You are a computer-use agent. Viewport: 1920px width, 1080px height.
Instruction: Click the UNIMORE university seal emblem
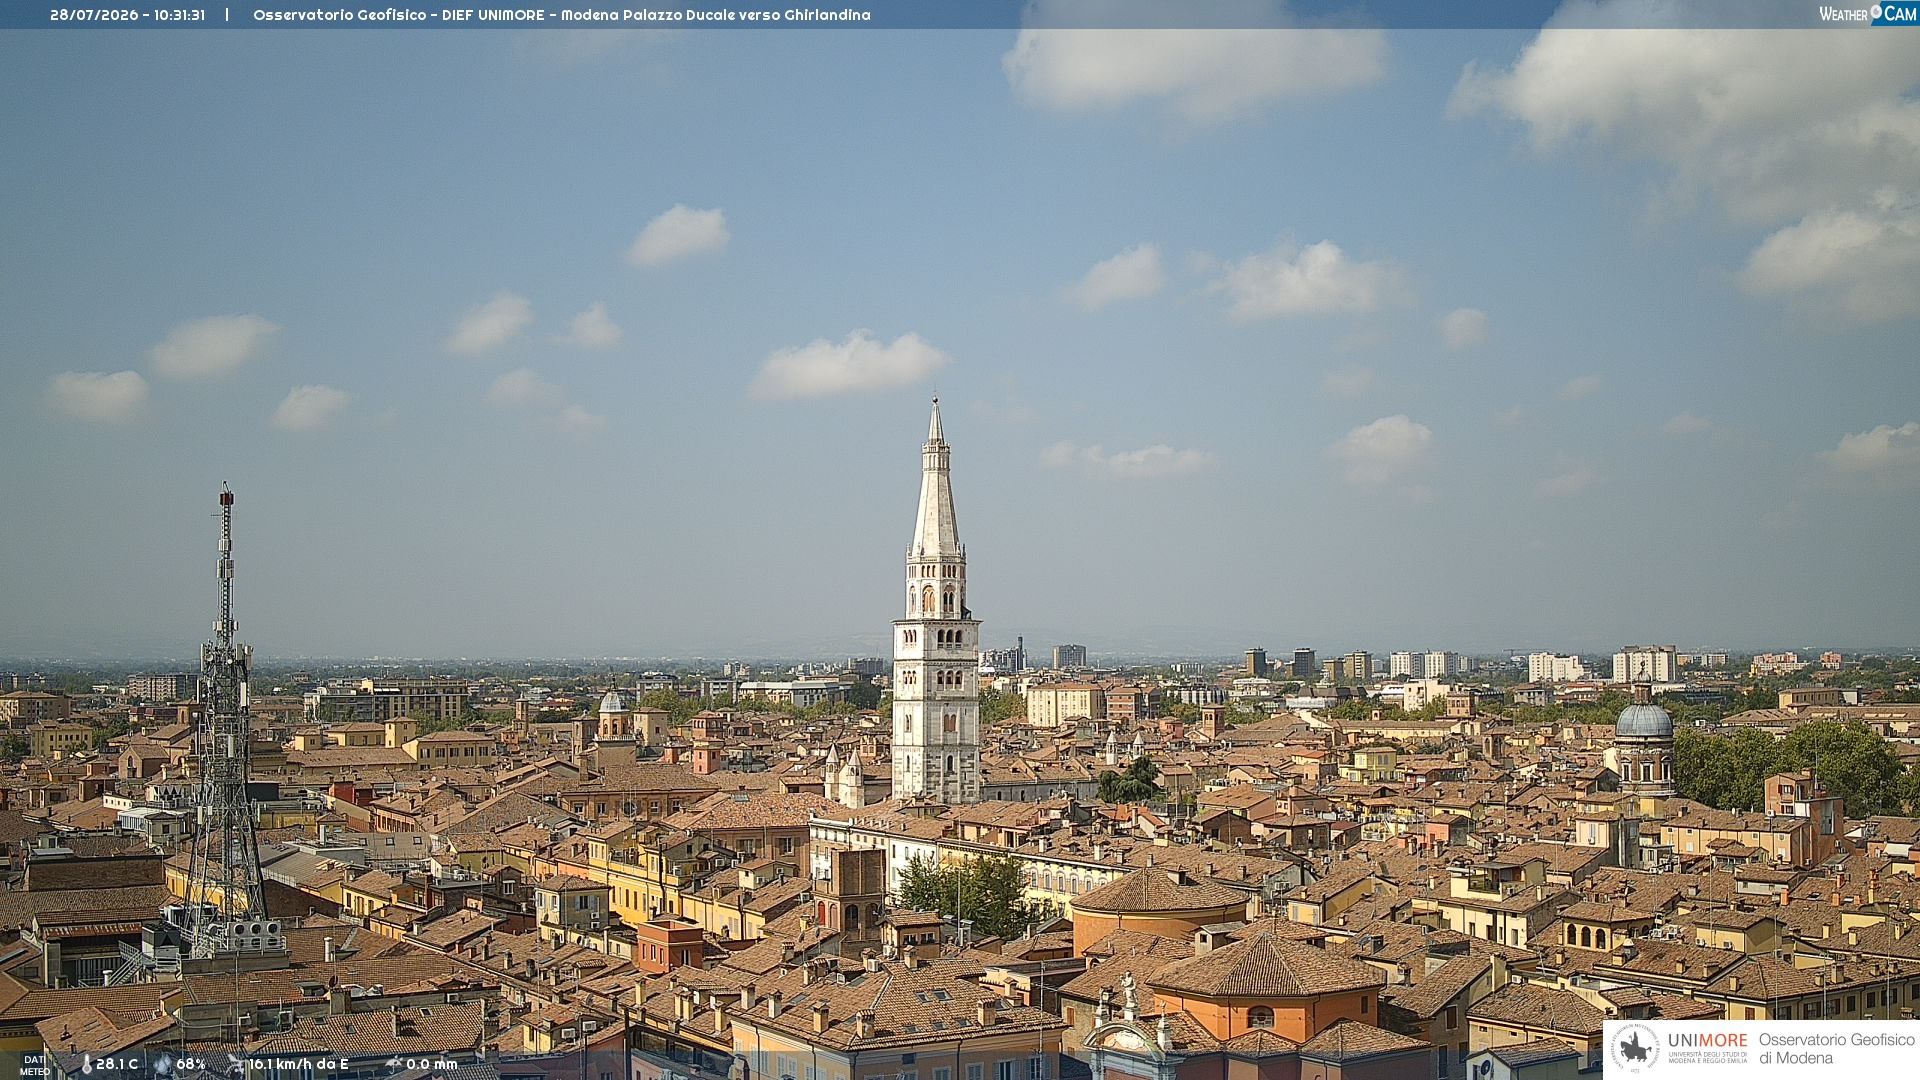[1635, 1049]
